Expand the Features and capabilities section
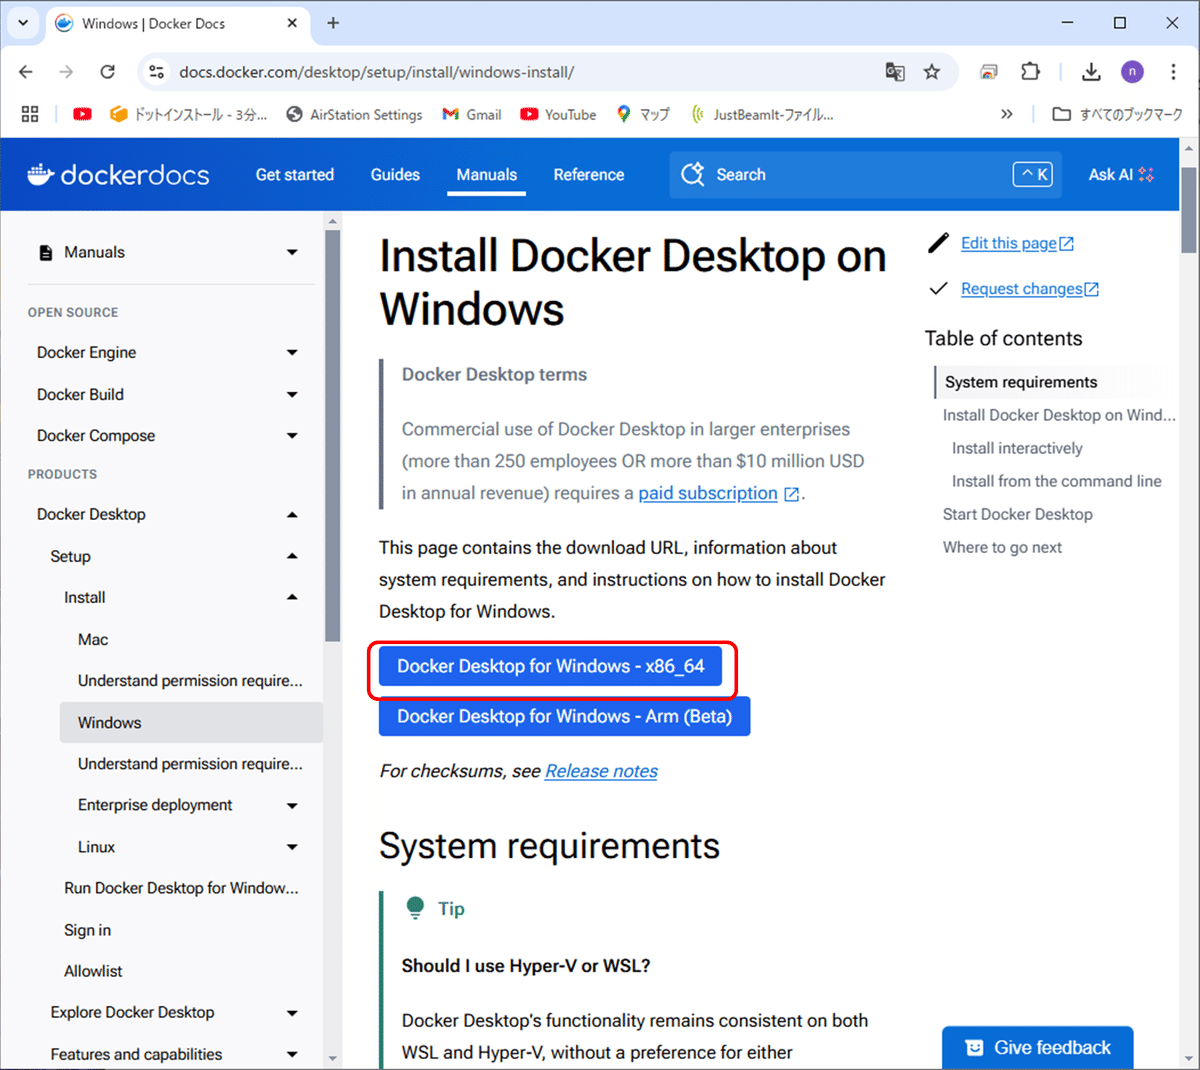Image resolution: width=1200 pixels, height=1070 pixels. click(292, 1053)
